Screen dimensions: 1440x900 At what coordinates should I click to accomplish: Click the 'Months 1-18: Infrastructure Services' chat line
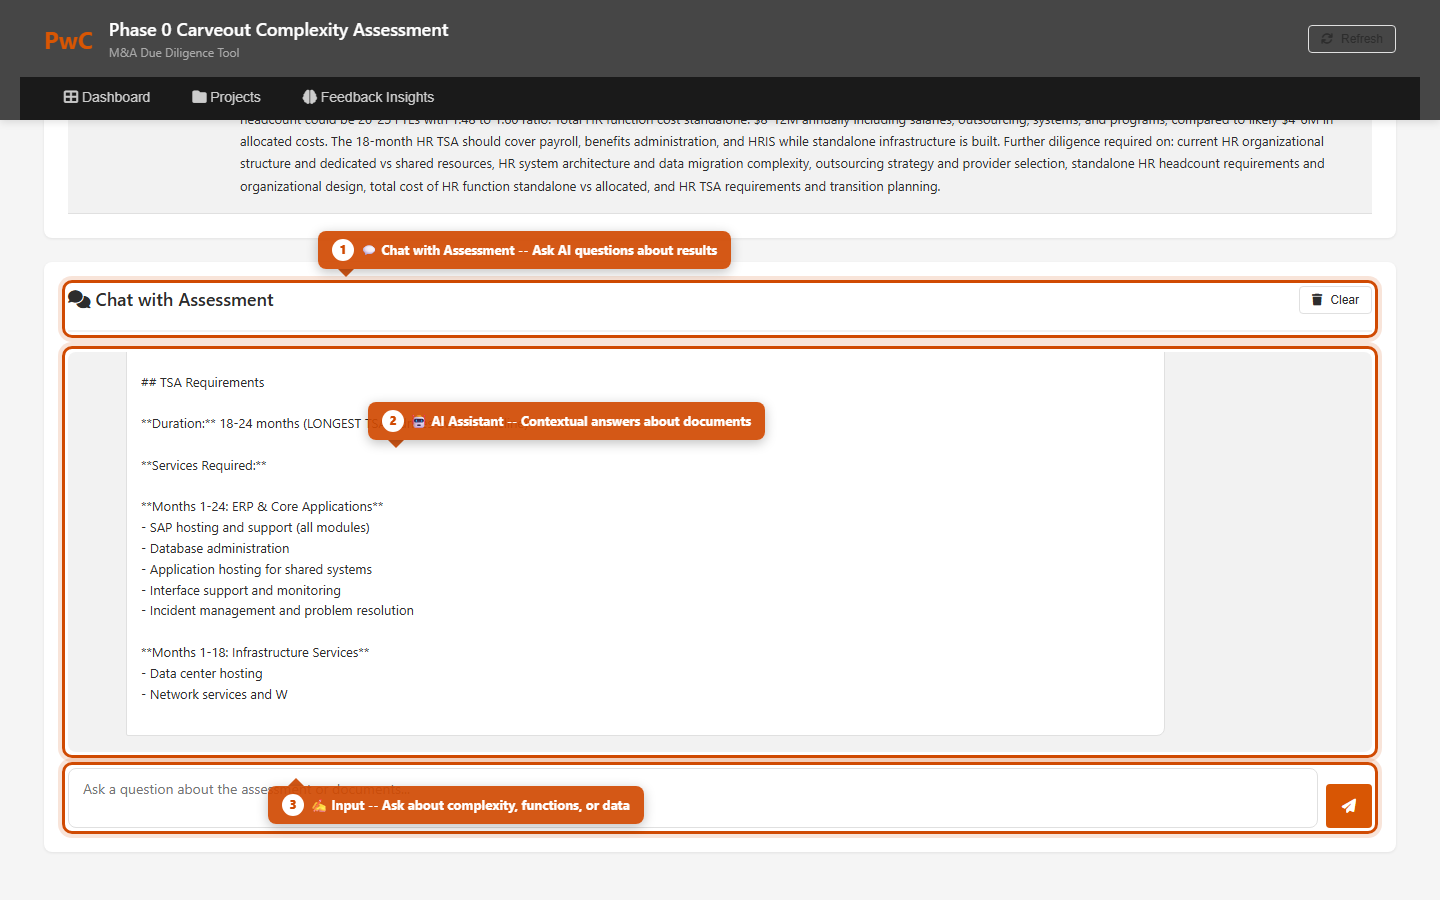coord(255,653)
